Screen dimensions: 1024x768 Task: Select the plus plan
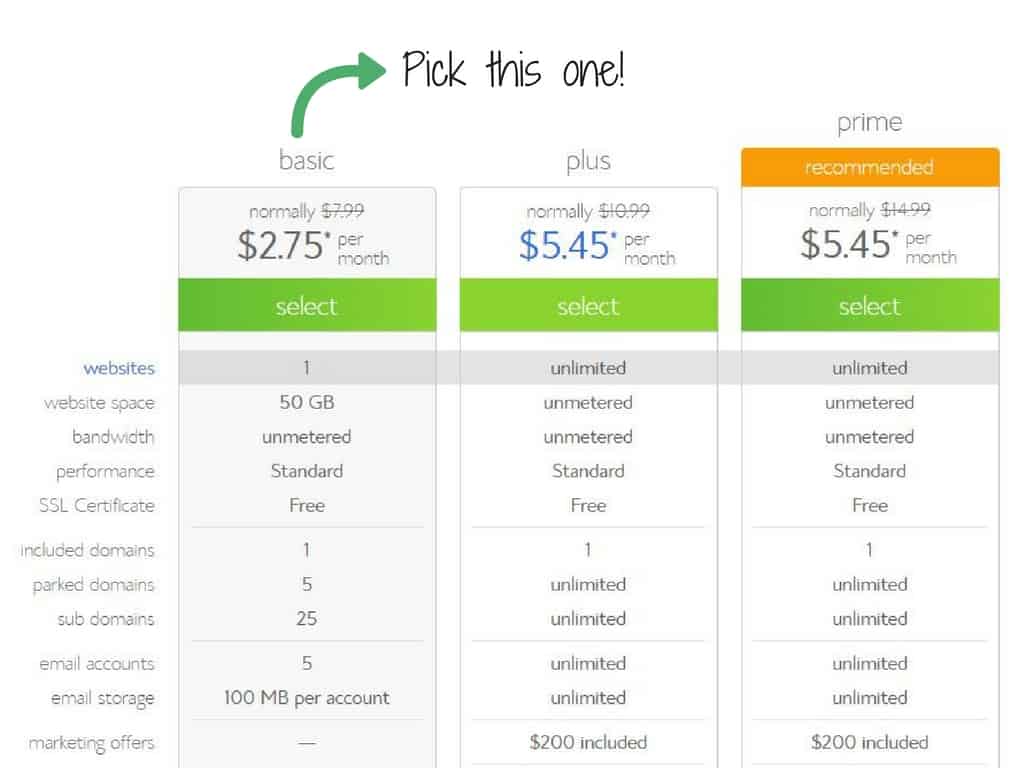tap(588, 306)
